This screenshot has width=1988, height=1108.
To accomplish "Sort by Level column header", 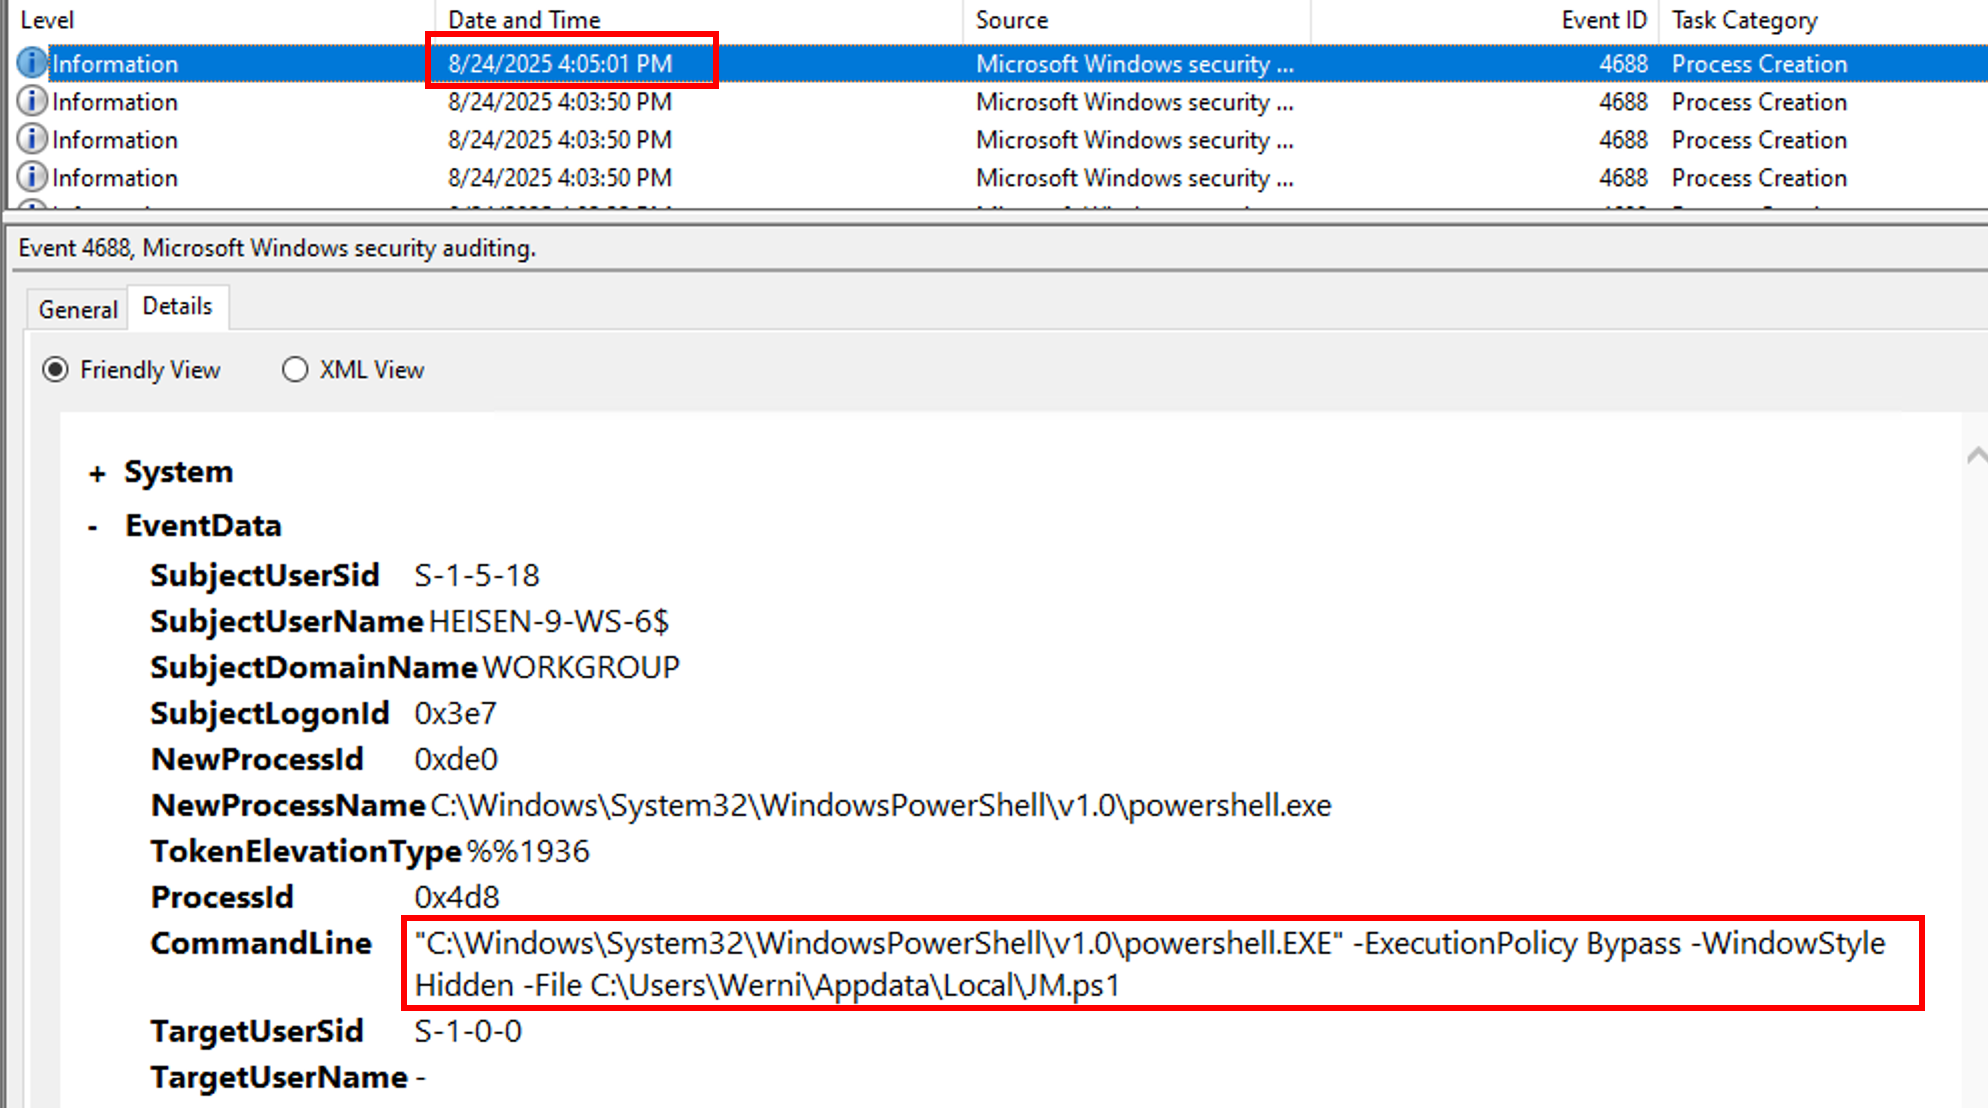I will pyautogui.click(x=47, y=20).
